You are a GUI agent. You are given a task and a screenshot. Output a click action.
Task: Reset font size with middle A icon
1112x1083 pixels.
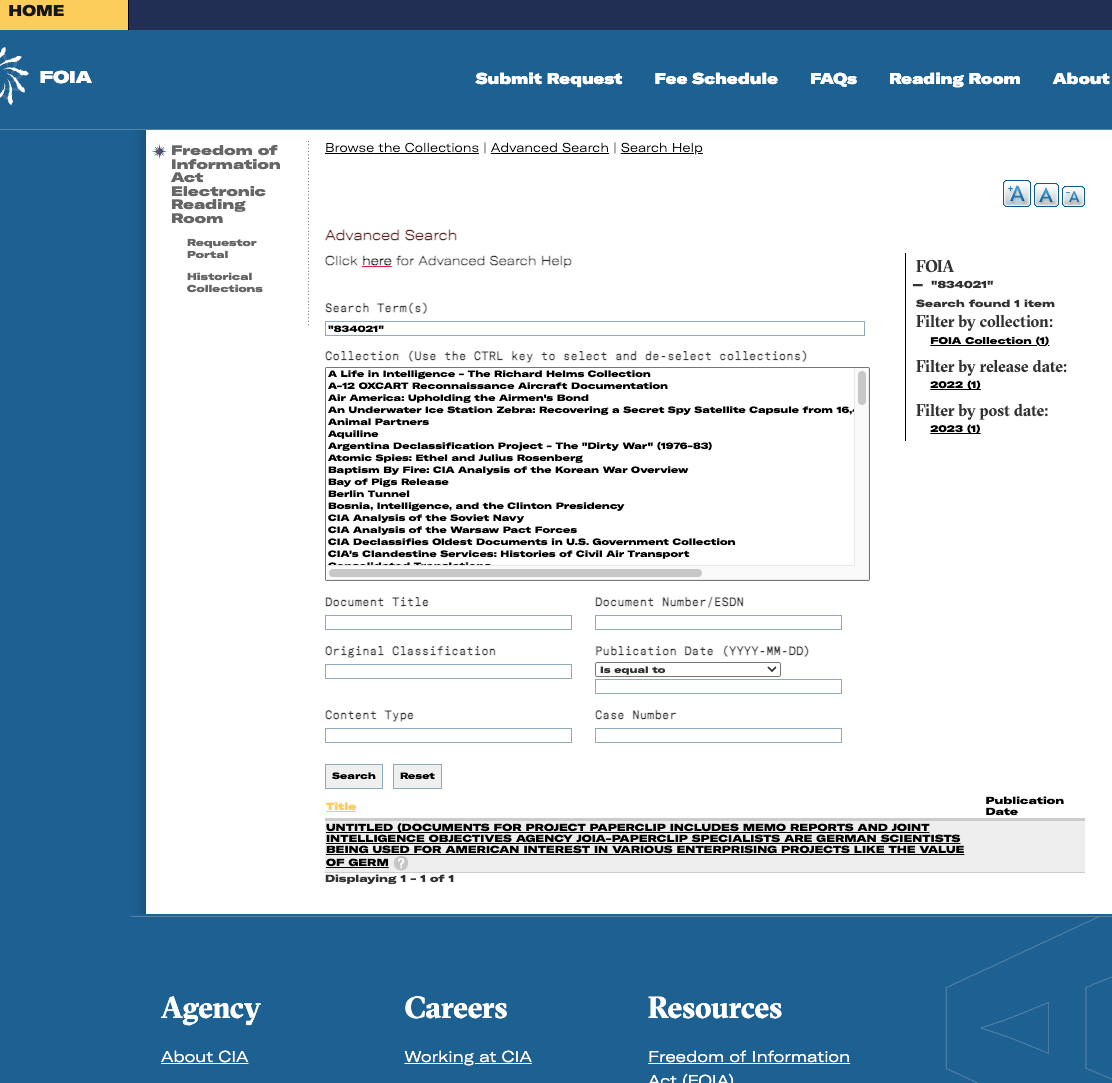(x=1046, y=195)
